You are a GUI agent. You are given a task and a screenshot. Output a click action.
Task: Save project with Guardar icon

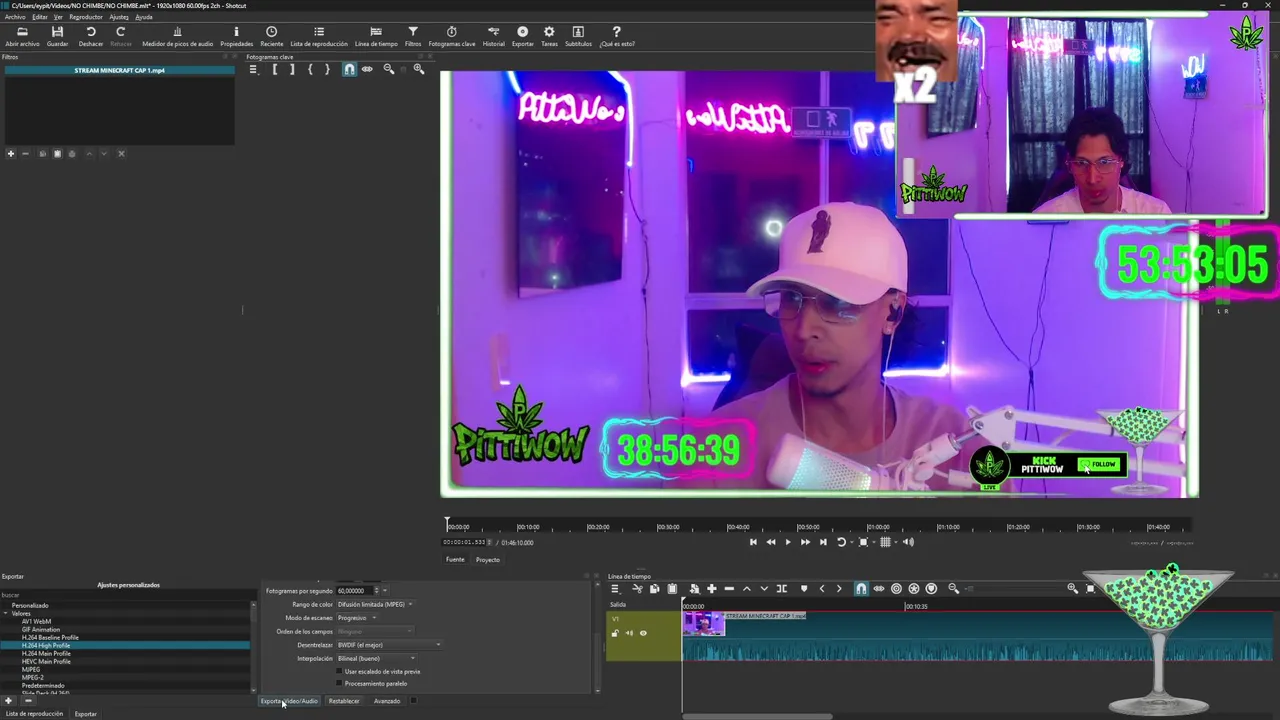click(x=57, y=37)
